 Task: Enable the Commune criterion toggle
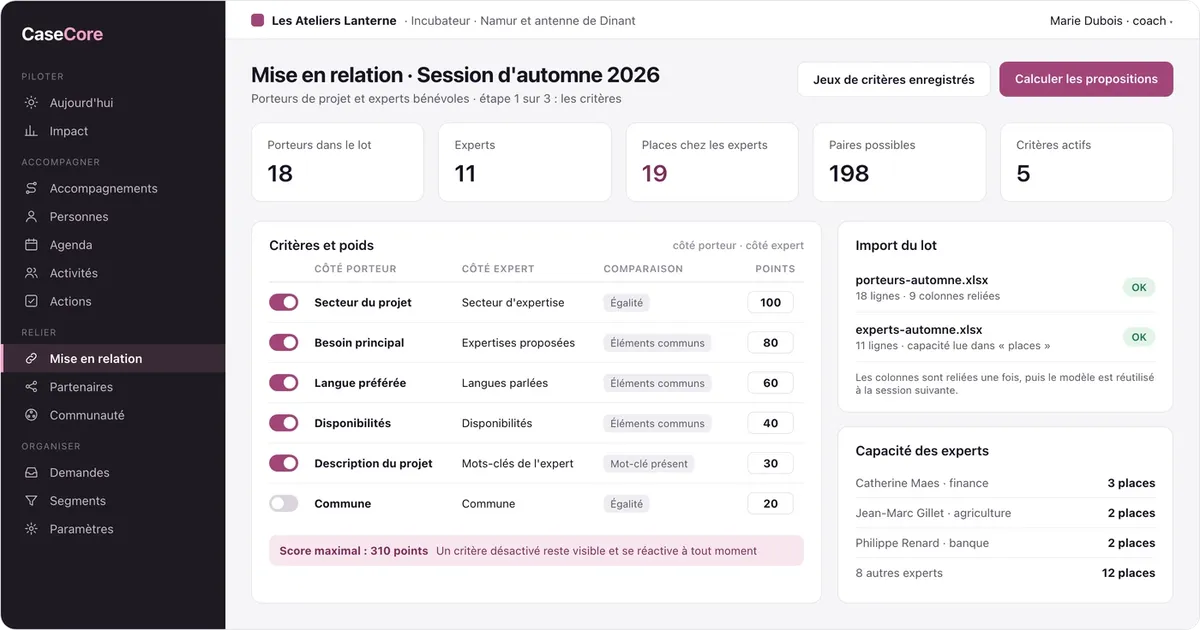click(x=284, y=504)
